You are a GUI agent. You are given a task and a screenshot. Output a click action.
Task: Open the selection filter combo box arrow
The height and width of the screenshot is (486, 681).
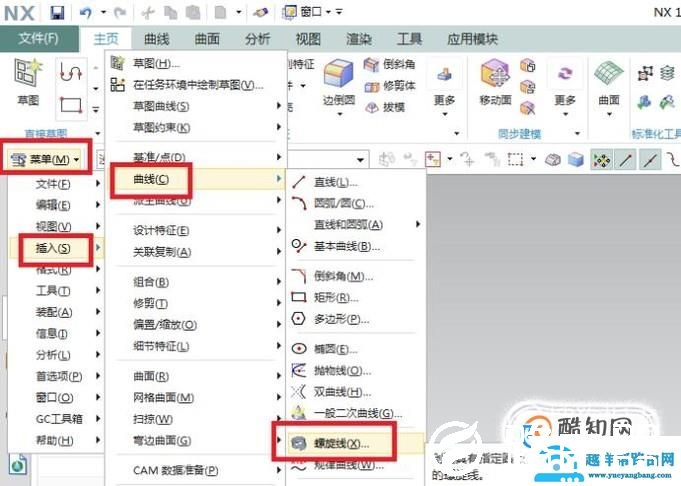pyautogui.click(x=360, y=160)
